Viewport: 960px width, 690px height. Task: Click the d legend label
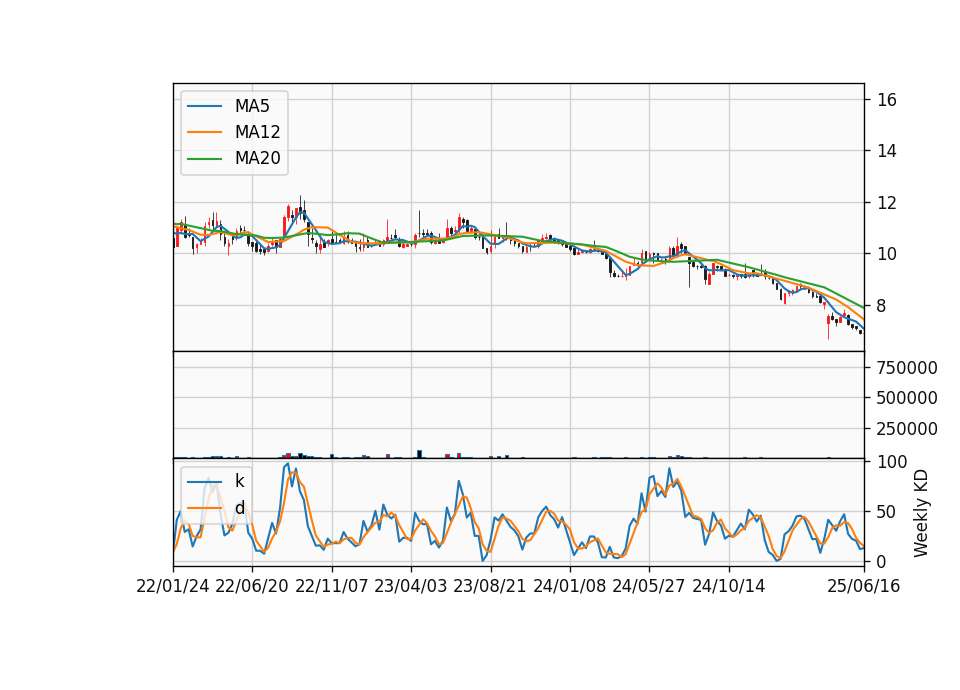[x=239, y=508]
